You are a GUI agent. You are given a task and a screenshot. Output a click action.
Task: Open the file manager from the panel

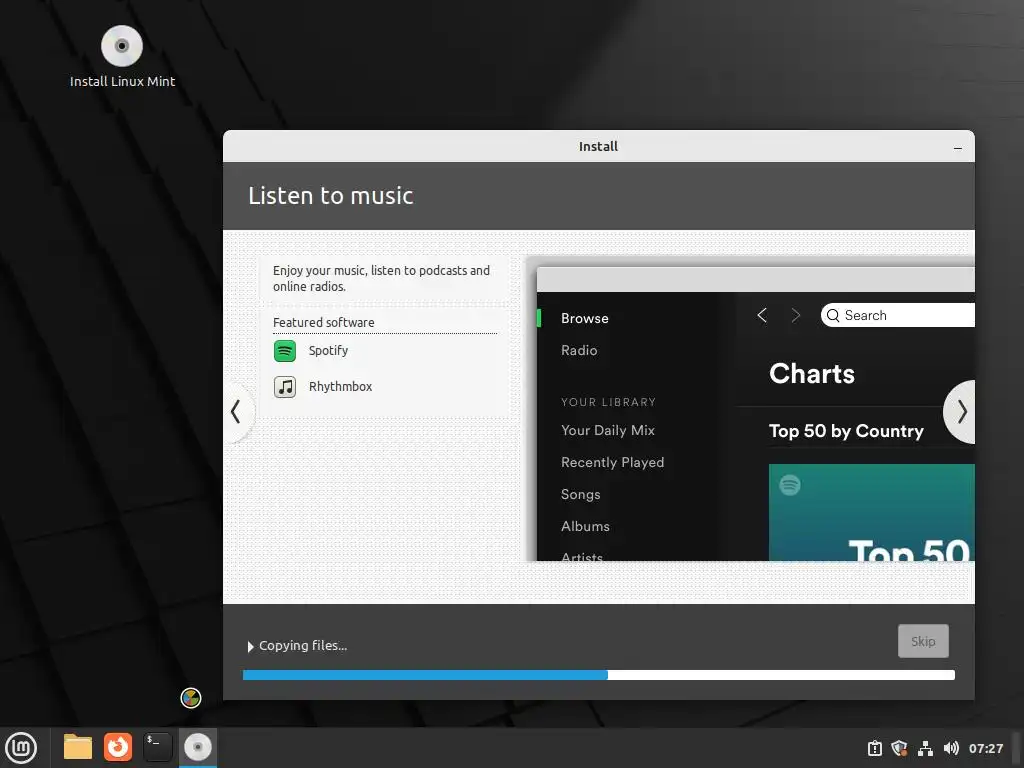[78, 747]
